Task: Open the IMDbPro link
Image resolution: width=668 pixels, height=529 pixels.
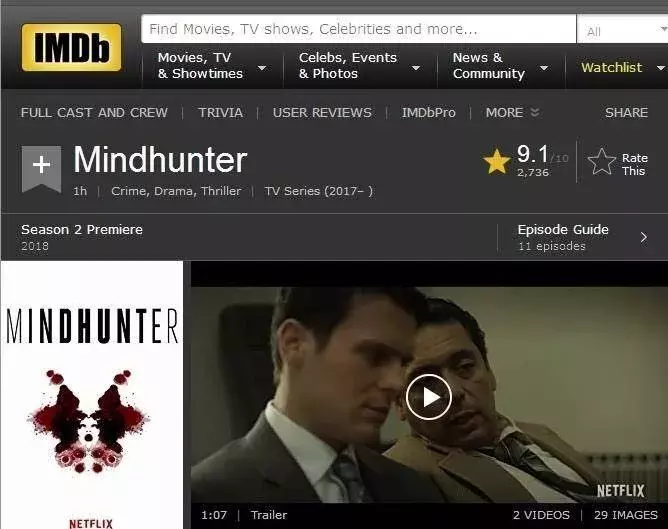Action: 429,112
